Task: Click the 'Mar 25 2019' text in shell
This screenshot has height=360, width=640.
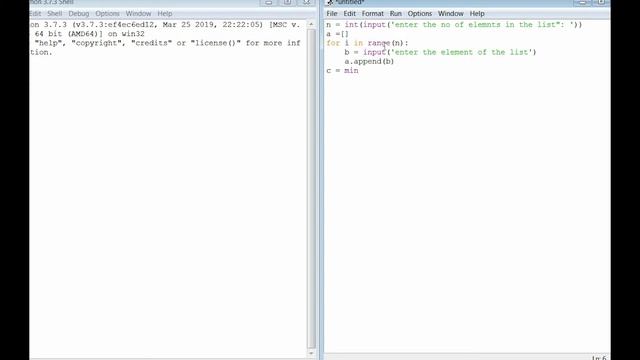Action: pos(190,24)
